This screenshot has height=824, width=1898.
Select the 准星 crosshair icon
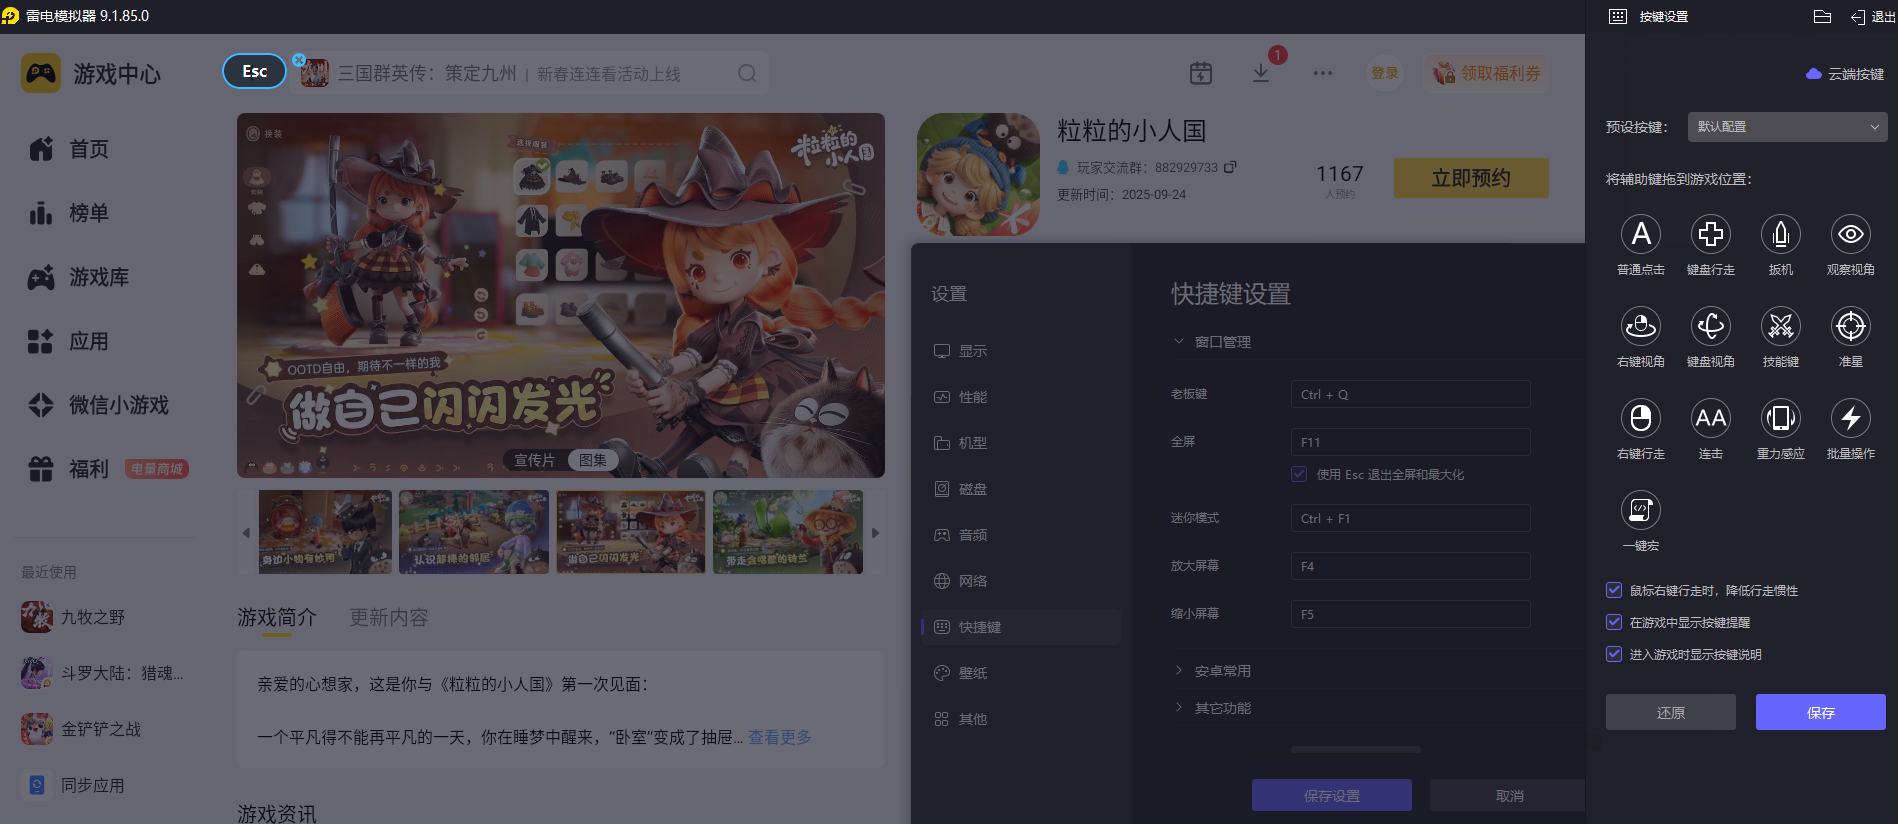pos(1851,326)
